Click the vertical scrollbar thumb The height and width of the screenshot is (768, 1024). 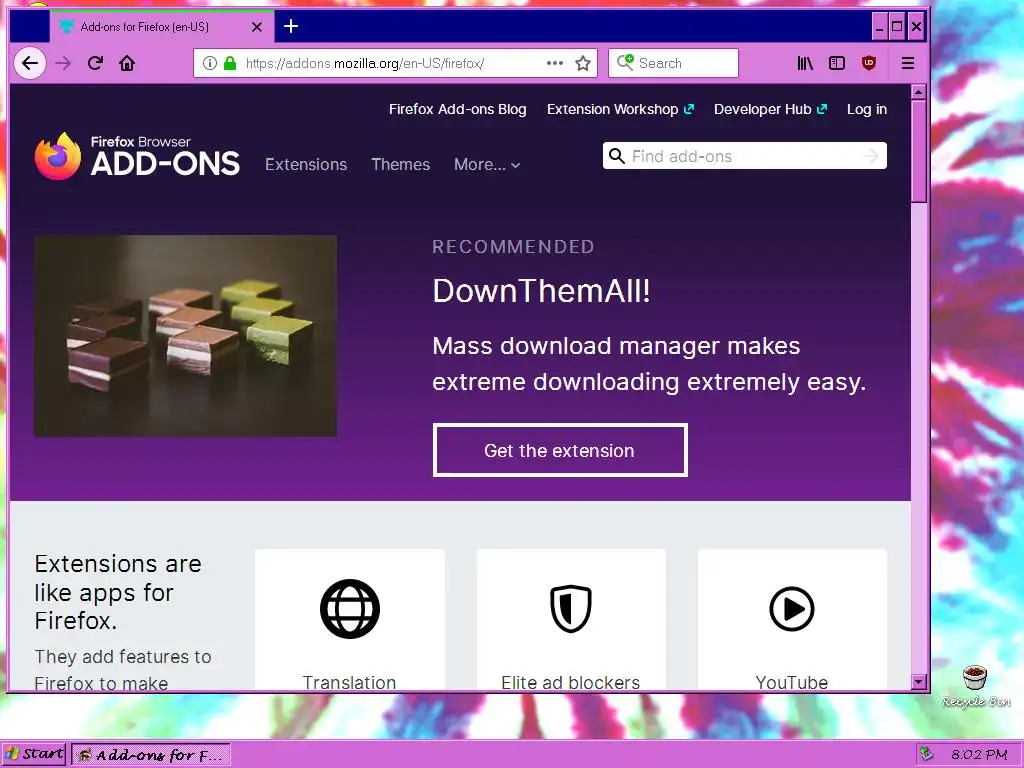point(919,152)
